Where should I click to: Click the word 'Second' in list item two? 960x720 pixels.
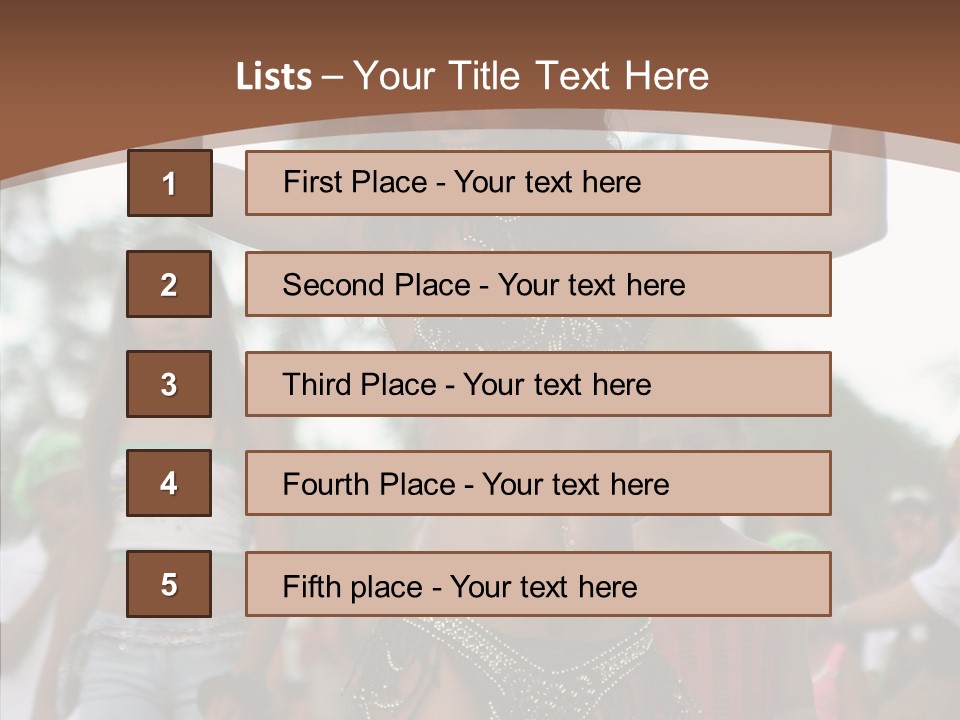[334, 285]
